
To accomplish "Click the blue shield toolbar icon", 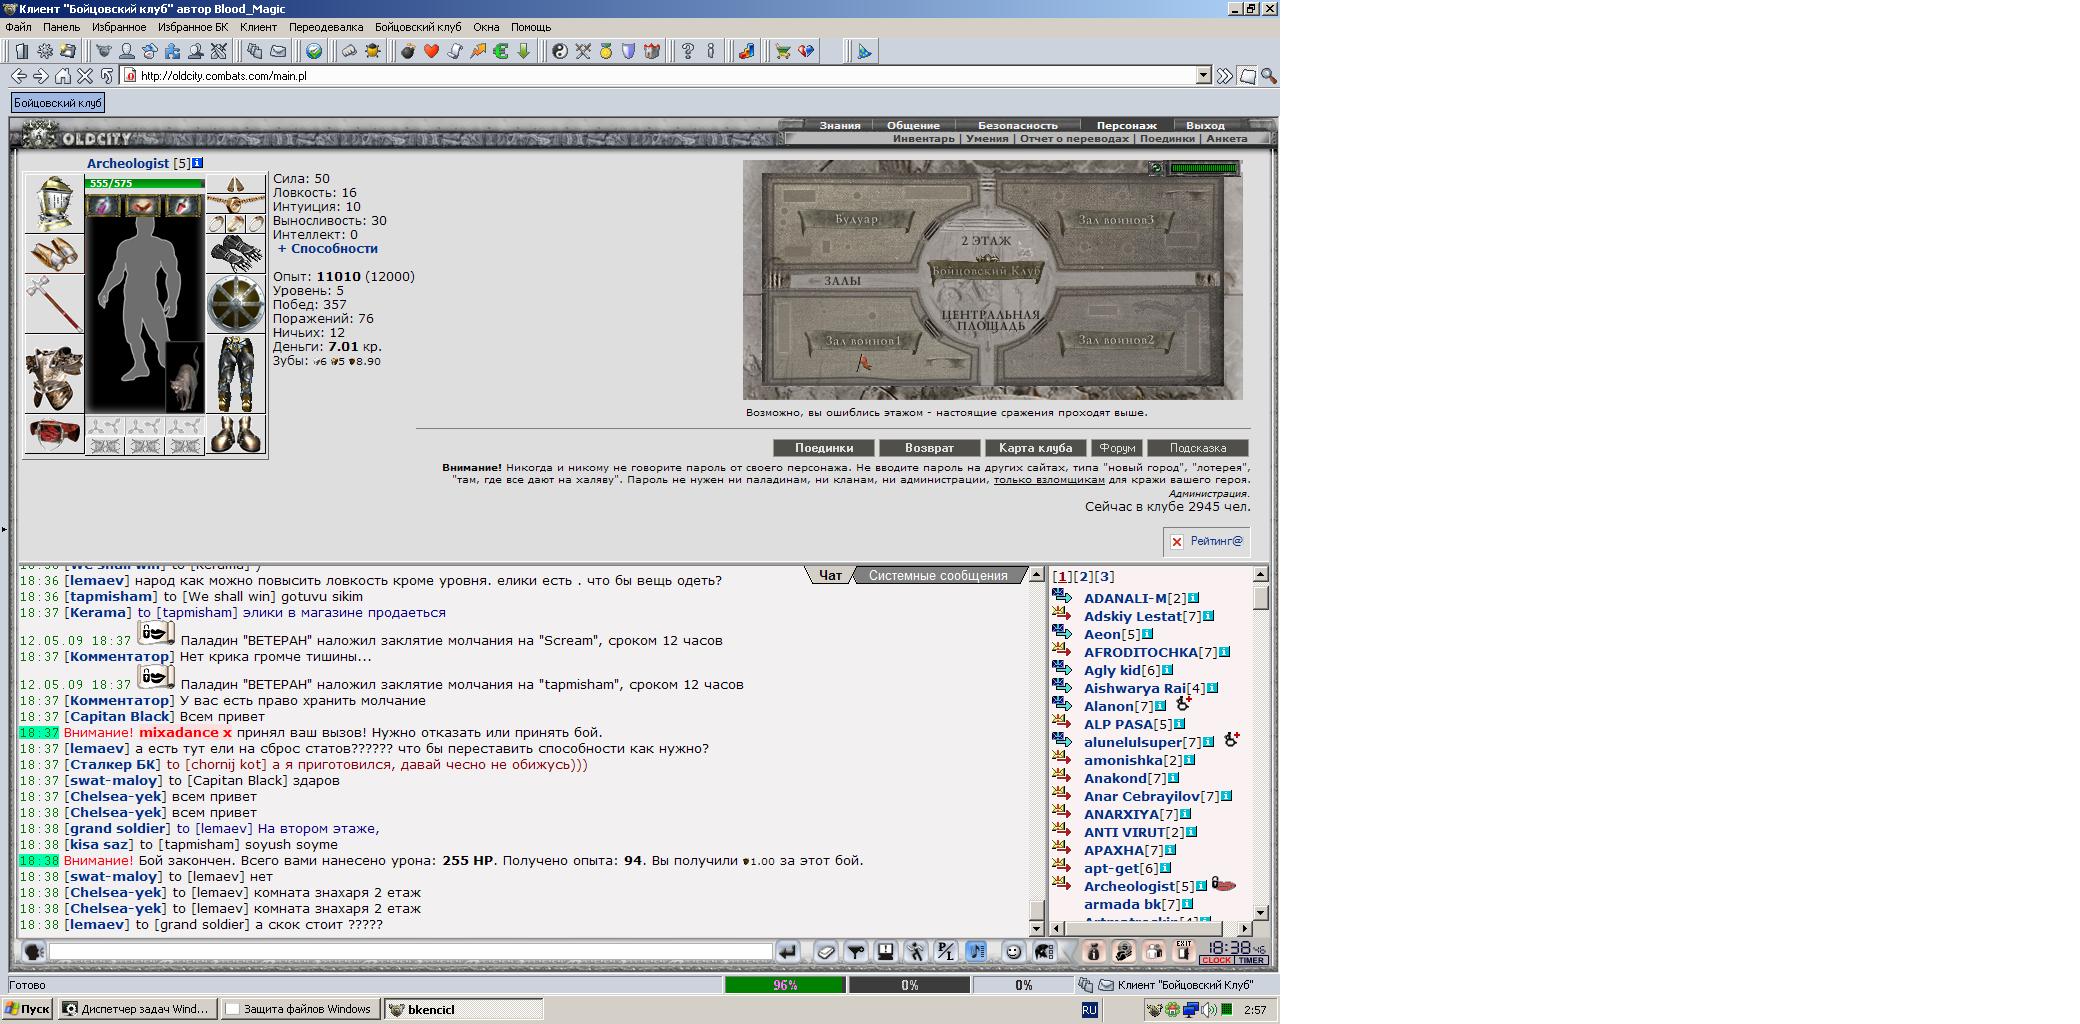I will coord(629,51).
